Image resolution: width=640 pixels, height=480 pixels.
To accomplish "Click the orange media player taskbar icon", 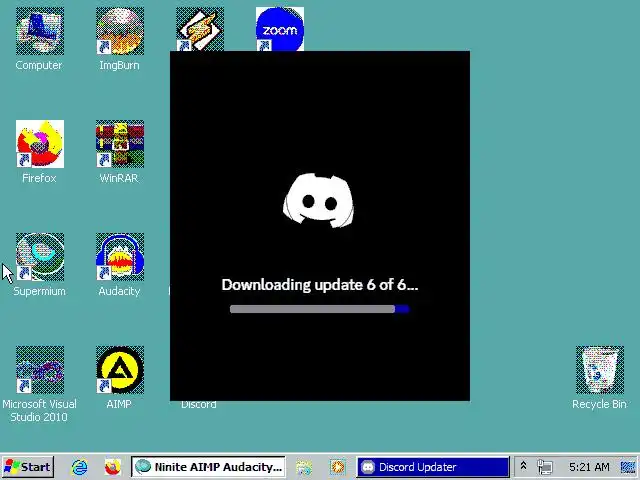I will [x=338, y=467].
